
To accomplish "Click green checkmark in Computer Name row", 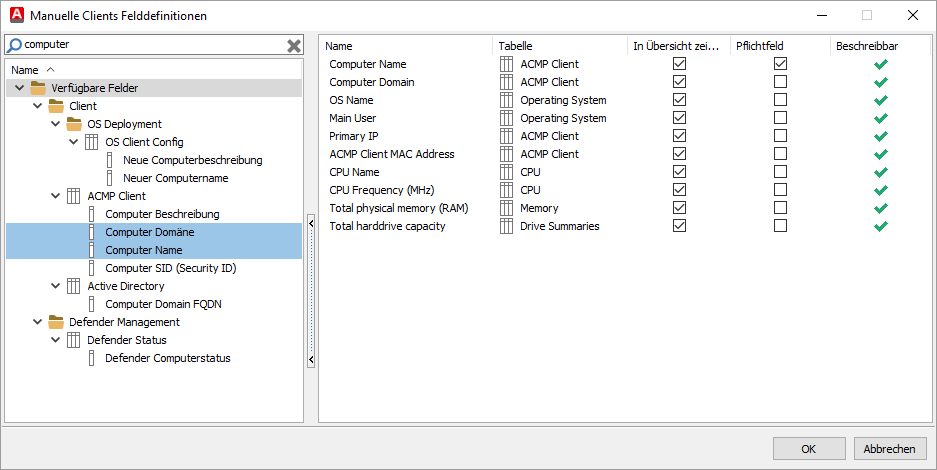I will (880, 64).
